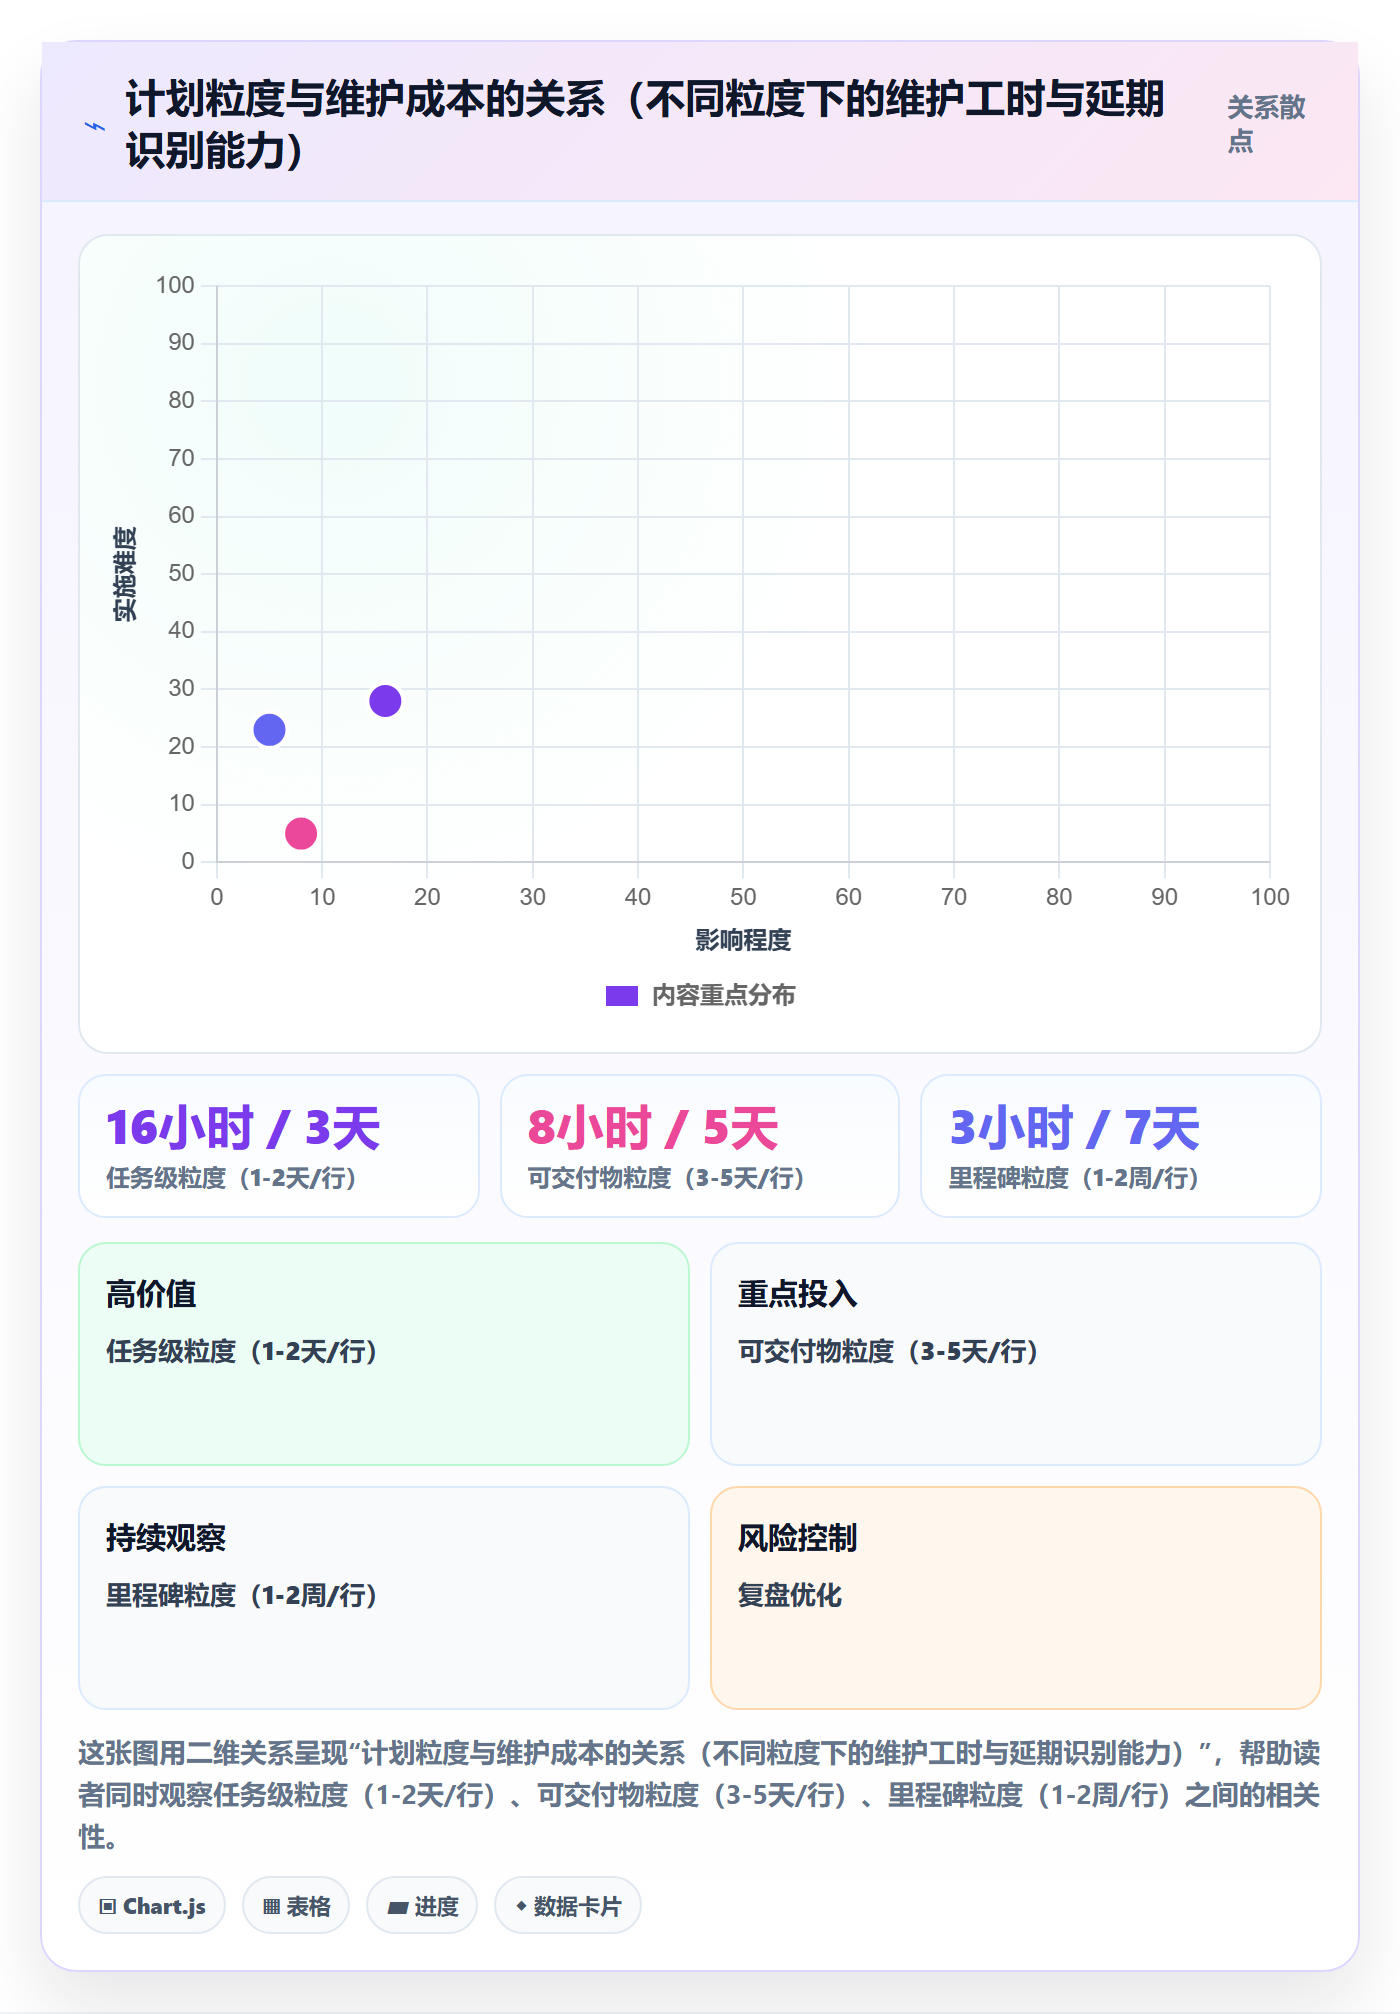
Task: Click the purple scatter point on the chart
Action: pyautogui.click(x=385, y=701)
